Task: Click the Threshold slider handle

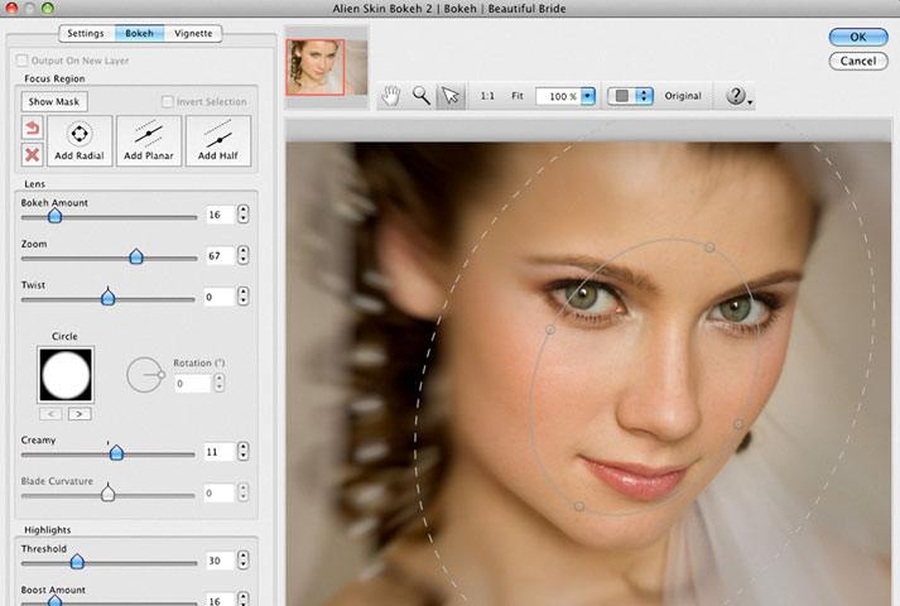Action: click(77, 561)
